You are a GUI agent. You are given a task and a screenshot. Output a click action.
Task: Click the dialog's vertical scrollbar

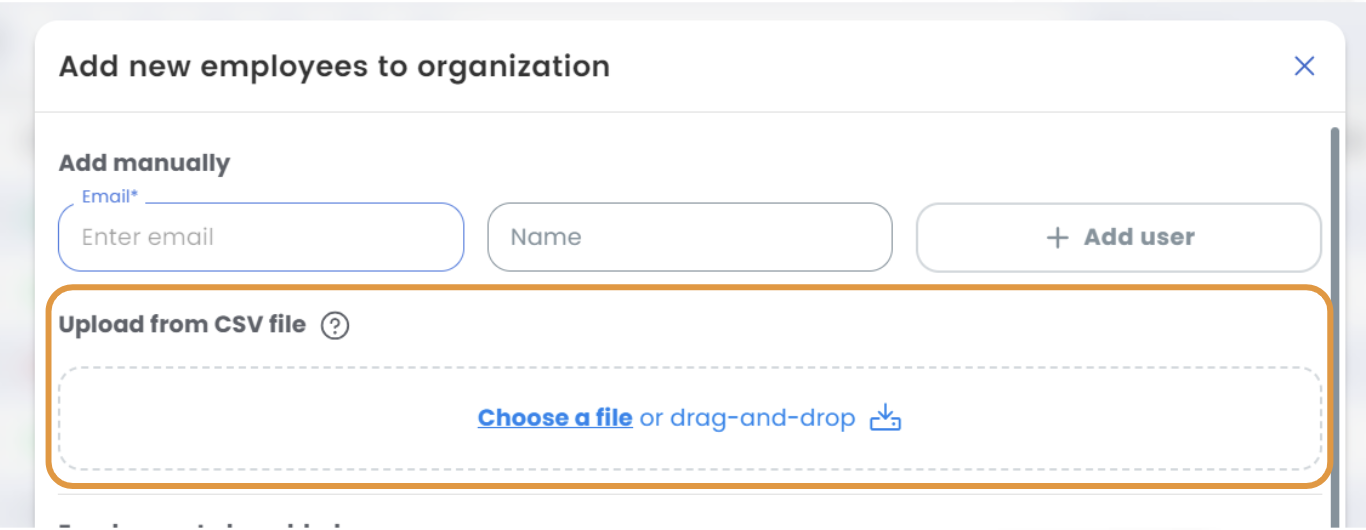[x=1334, y=320]
